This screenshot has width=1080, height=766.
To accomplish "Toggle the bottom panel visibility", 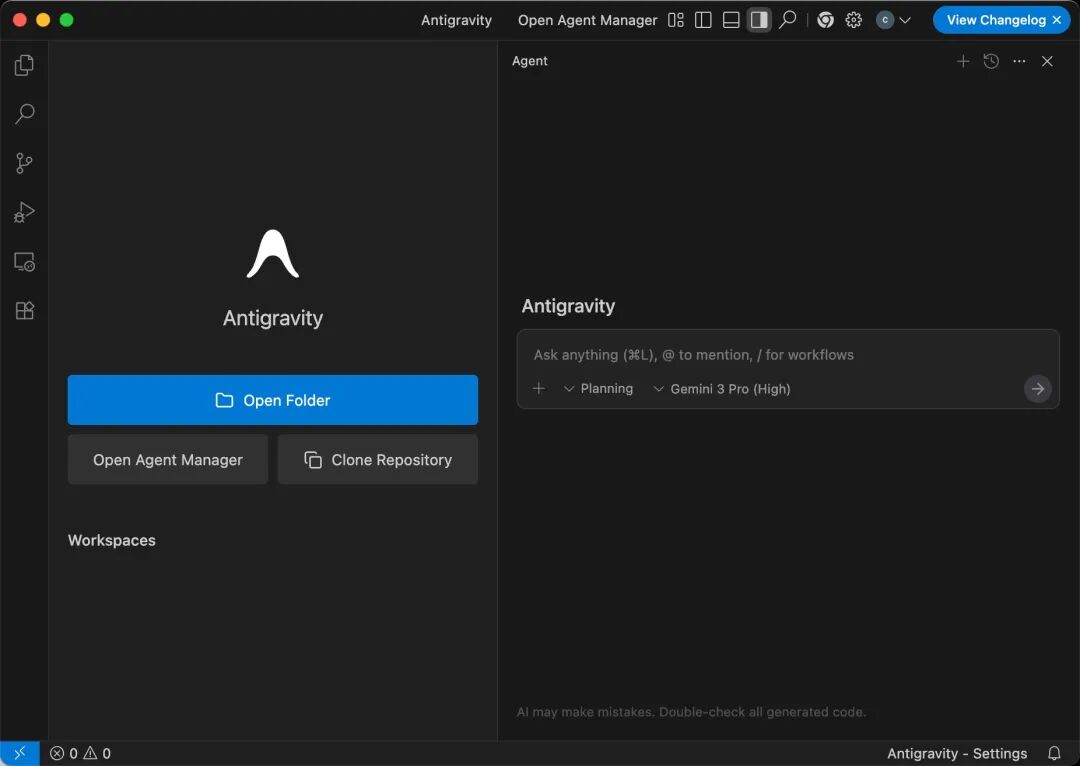I will click(x=731, y=20).
